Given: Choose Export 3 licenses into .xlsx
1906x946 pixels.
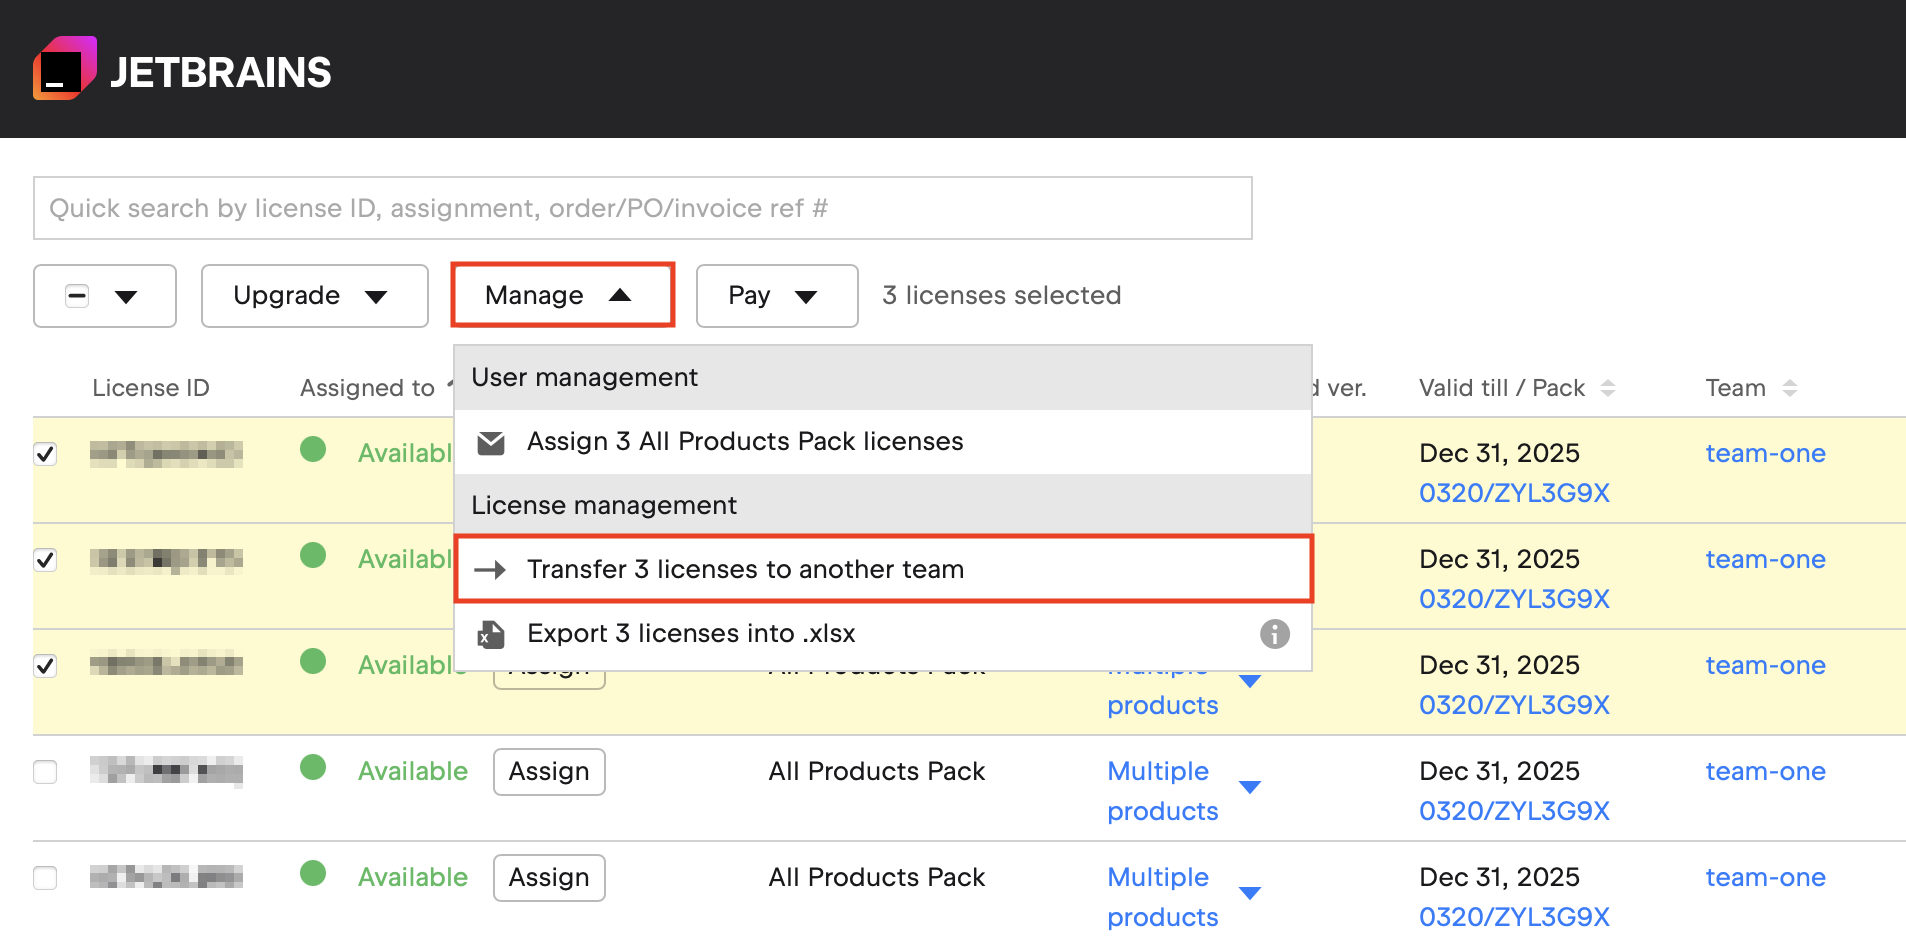Looking at the screenshot, I should (691, 634).
